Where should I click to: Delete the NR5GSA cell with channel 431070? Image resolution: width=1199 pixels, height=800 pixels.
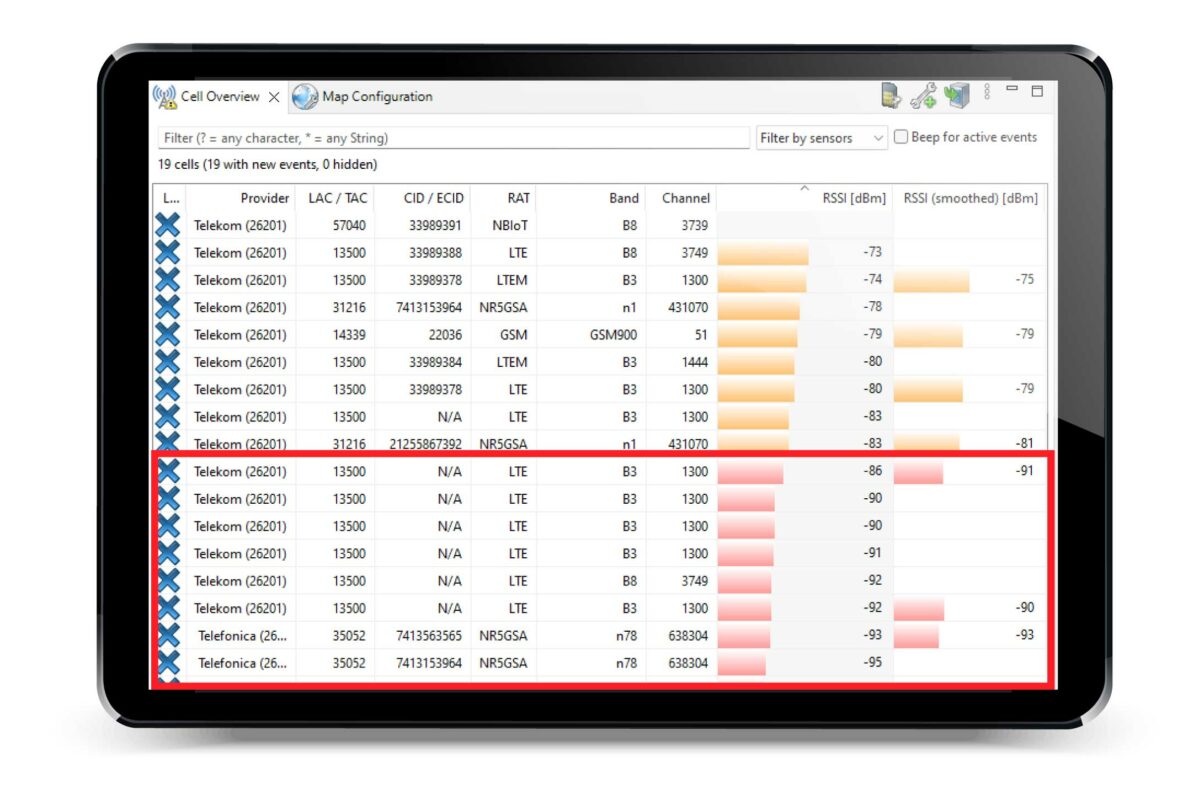tap(167, 307)
